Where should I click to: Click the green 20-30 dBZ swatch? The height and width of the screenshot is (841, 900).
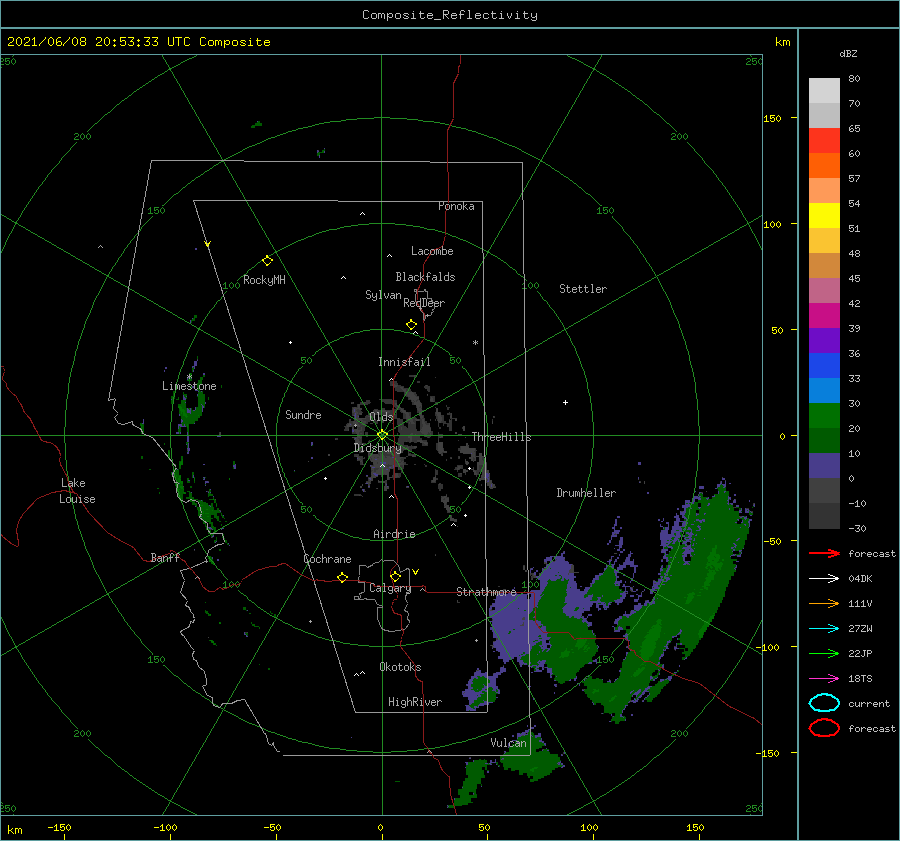[824, 416]
